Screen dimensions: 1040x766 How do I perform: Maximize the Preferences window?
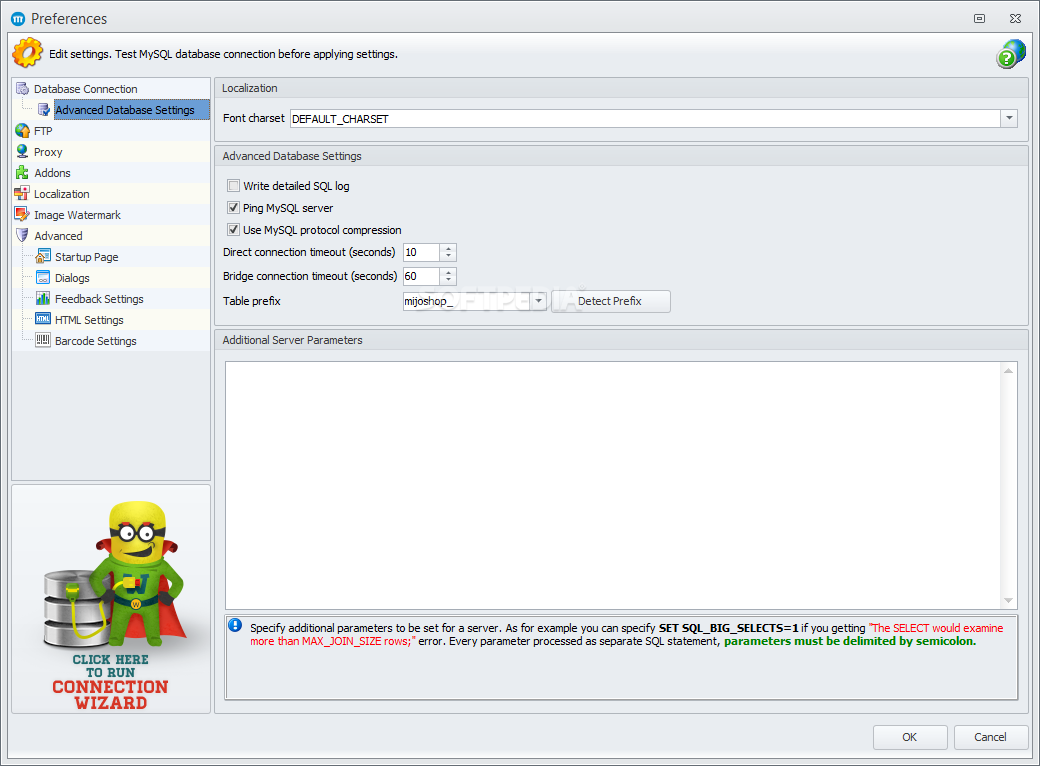coord(979,19)
